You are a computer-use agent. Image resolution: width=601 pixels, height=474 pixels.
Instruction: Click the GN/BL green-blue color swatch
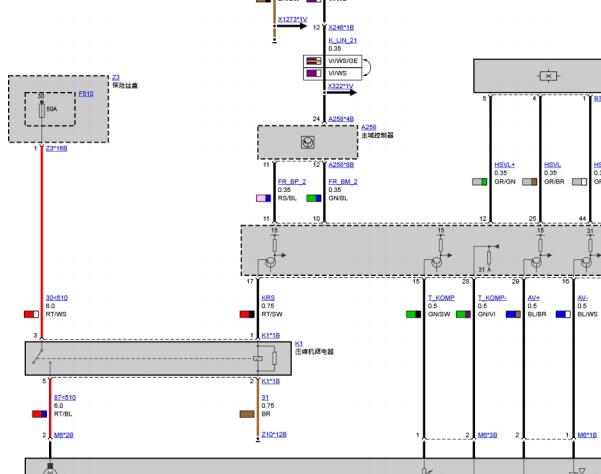[x=314, y=198]
